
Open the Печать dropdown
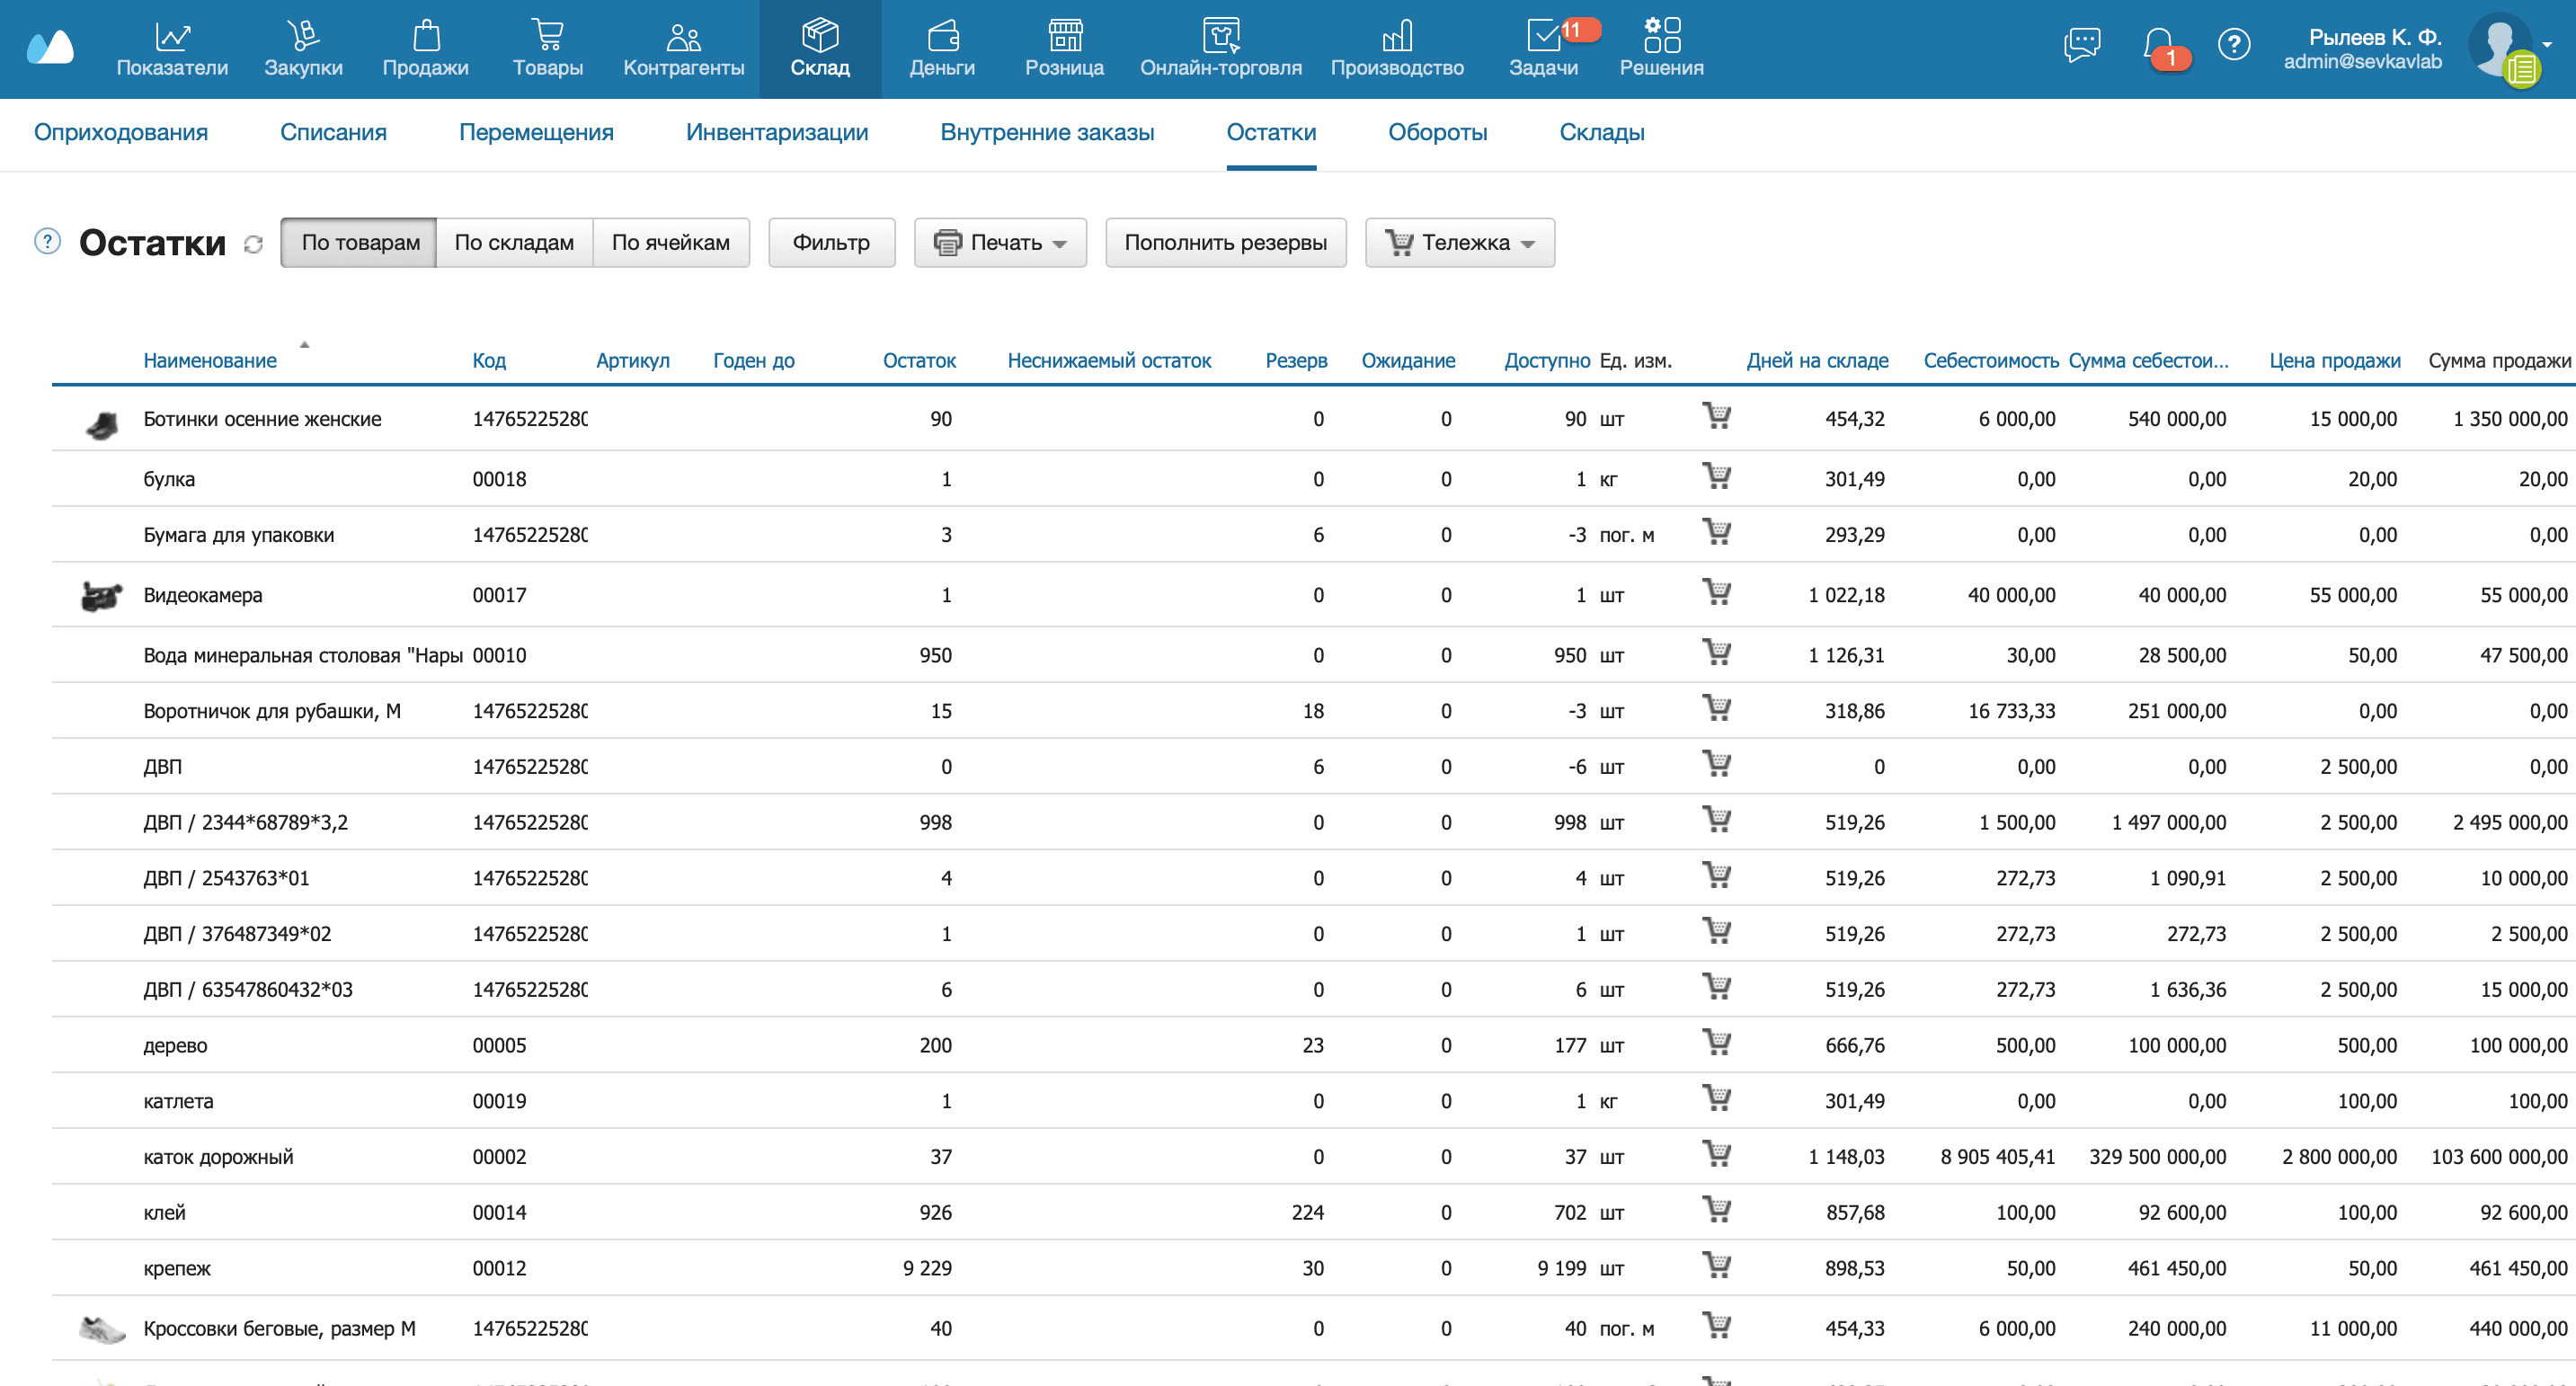999,242
